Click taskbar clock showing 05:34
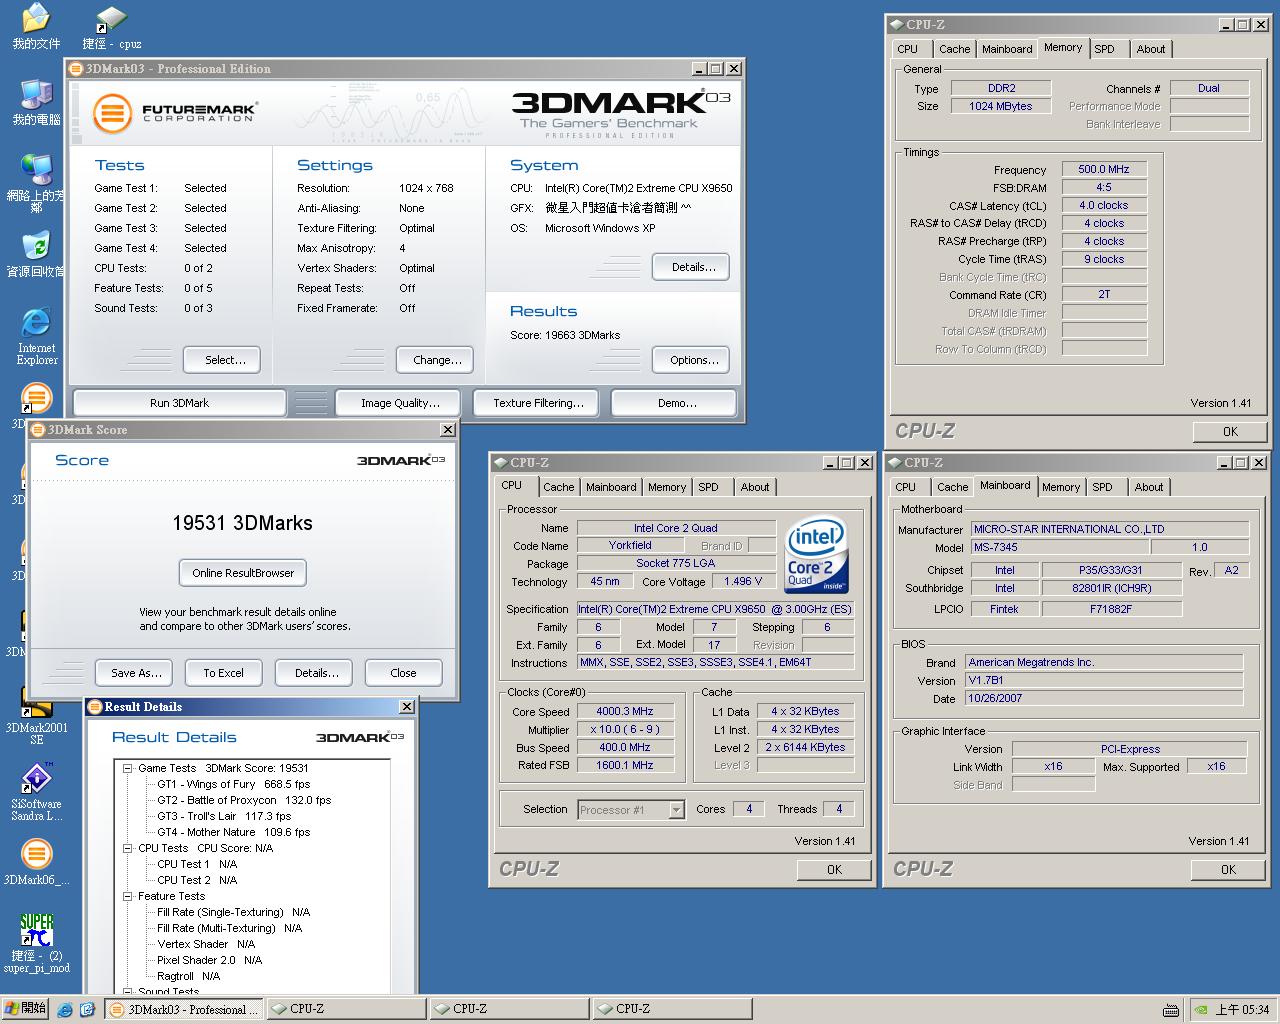Screen dimensions: 1280x1024 (x=1242, y=1010)
